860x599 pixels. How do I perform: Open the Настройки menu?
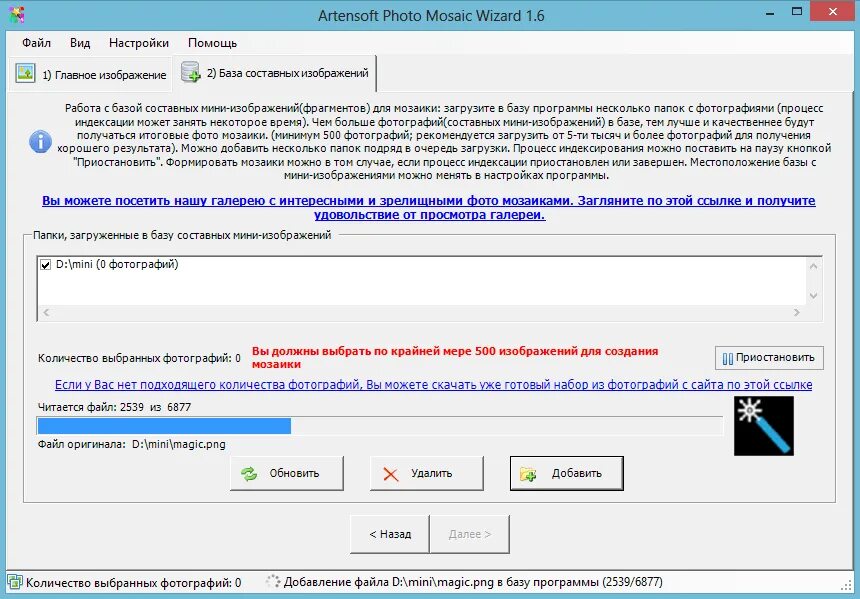139,43
